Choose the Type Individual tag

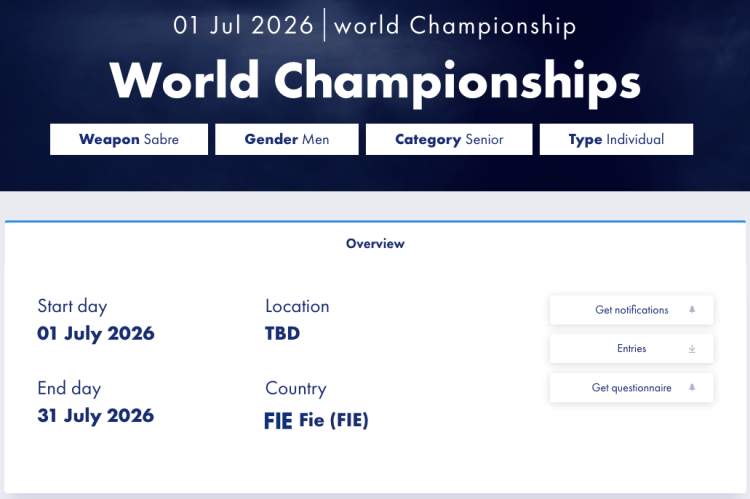616,140
